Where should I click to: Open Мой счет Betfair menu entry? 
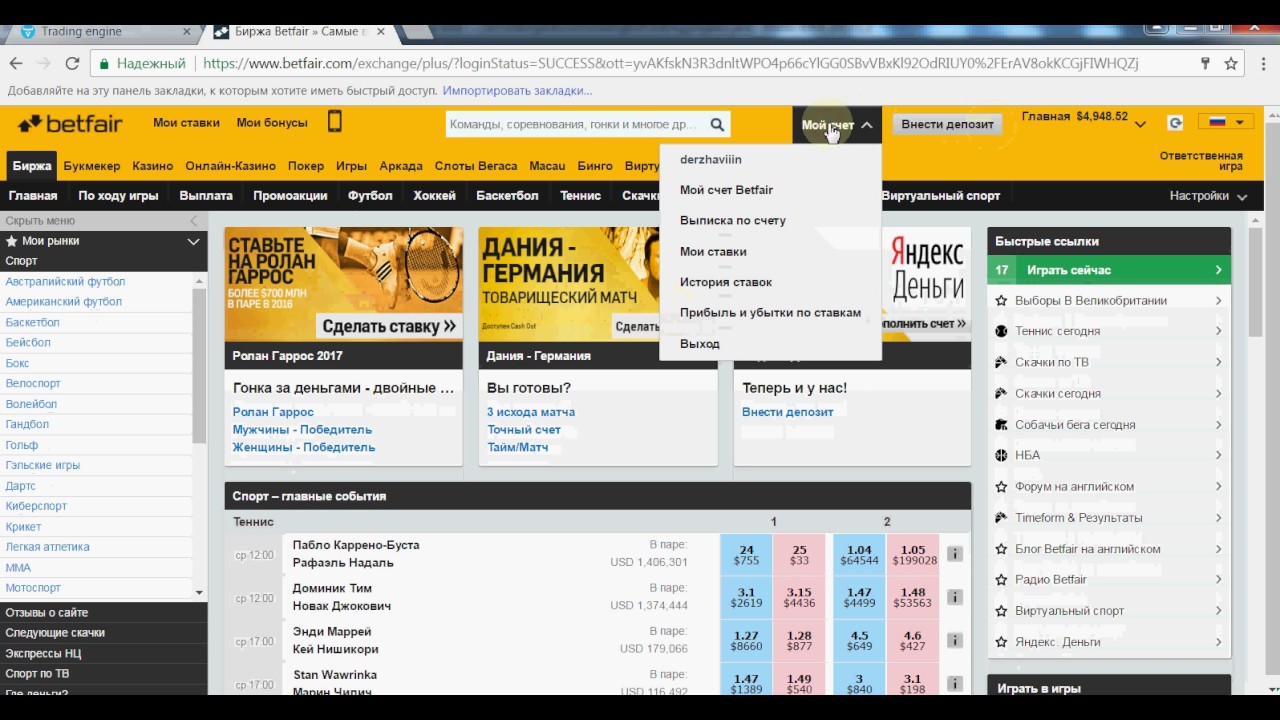pos(726,189)
